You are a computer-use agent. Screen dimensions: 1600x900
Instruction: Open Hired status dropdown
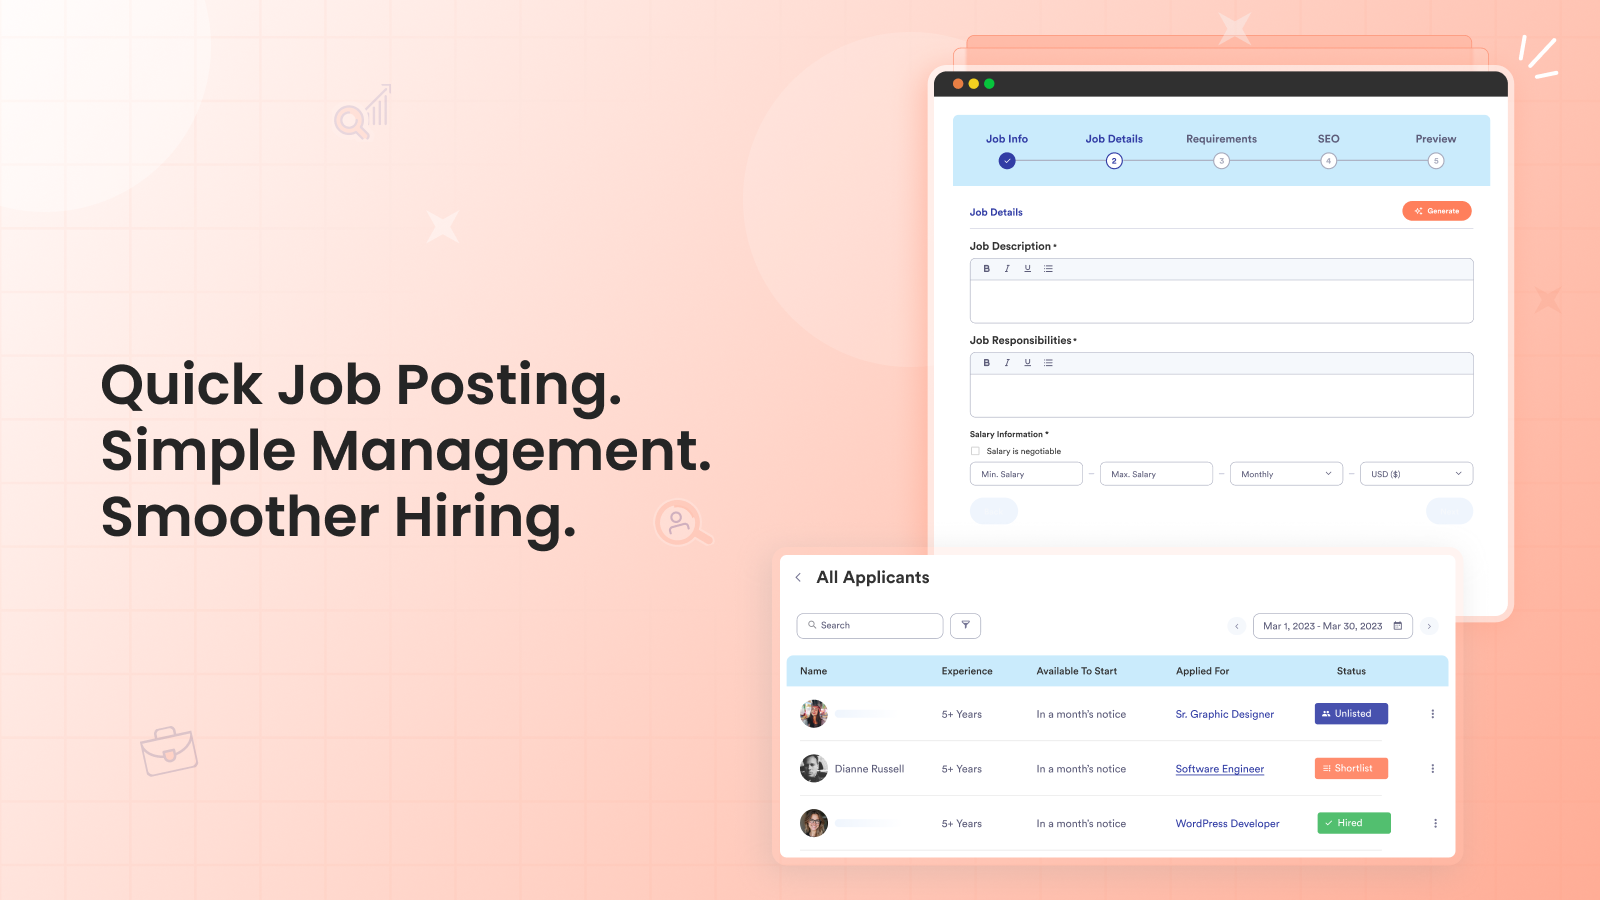1354,823
